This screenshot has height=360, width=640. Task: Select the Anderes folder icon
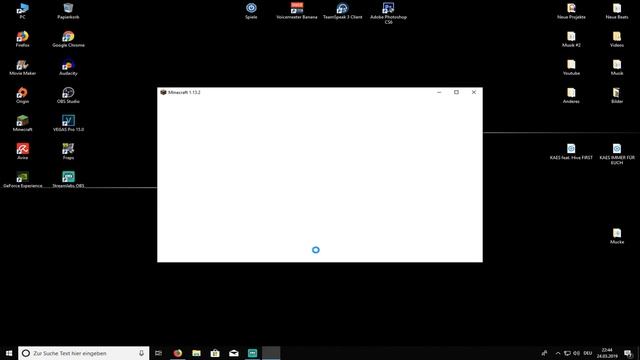571,96
